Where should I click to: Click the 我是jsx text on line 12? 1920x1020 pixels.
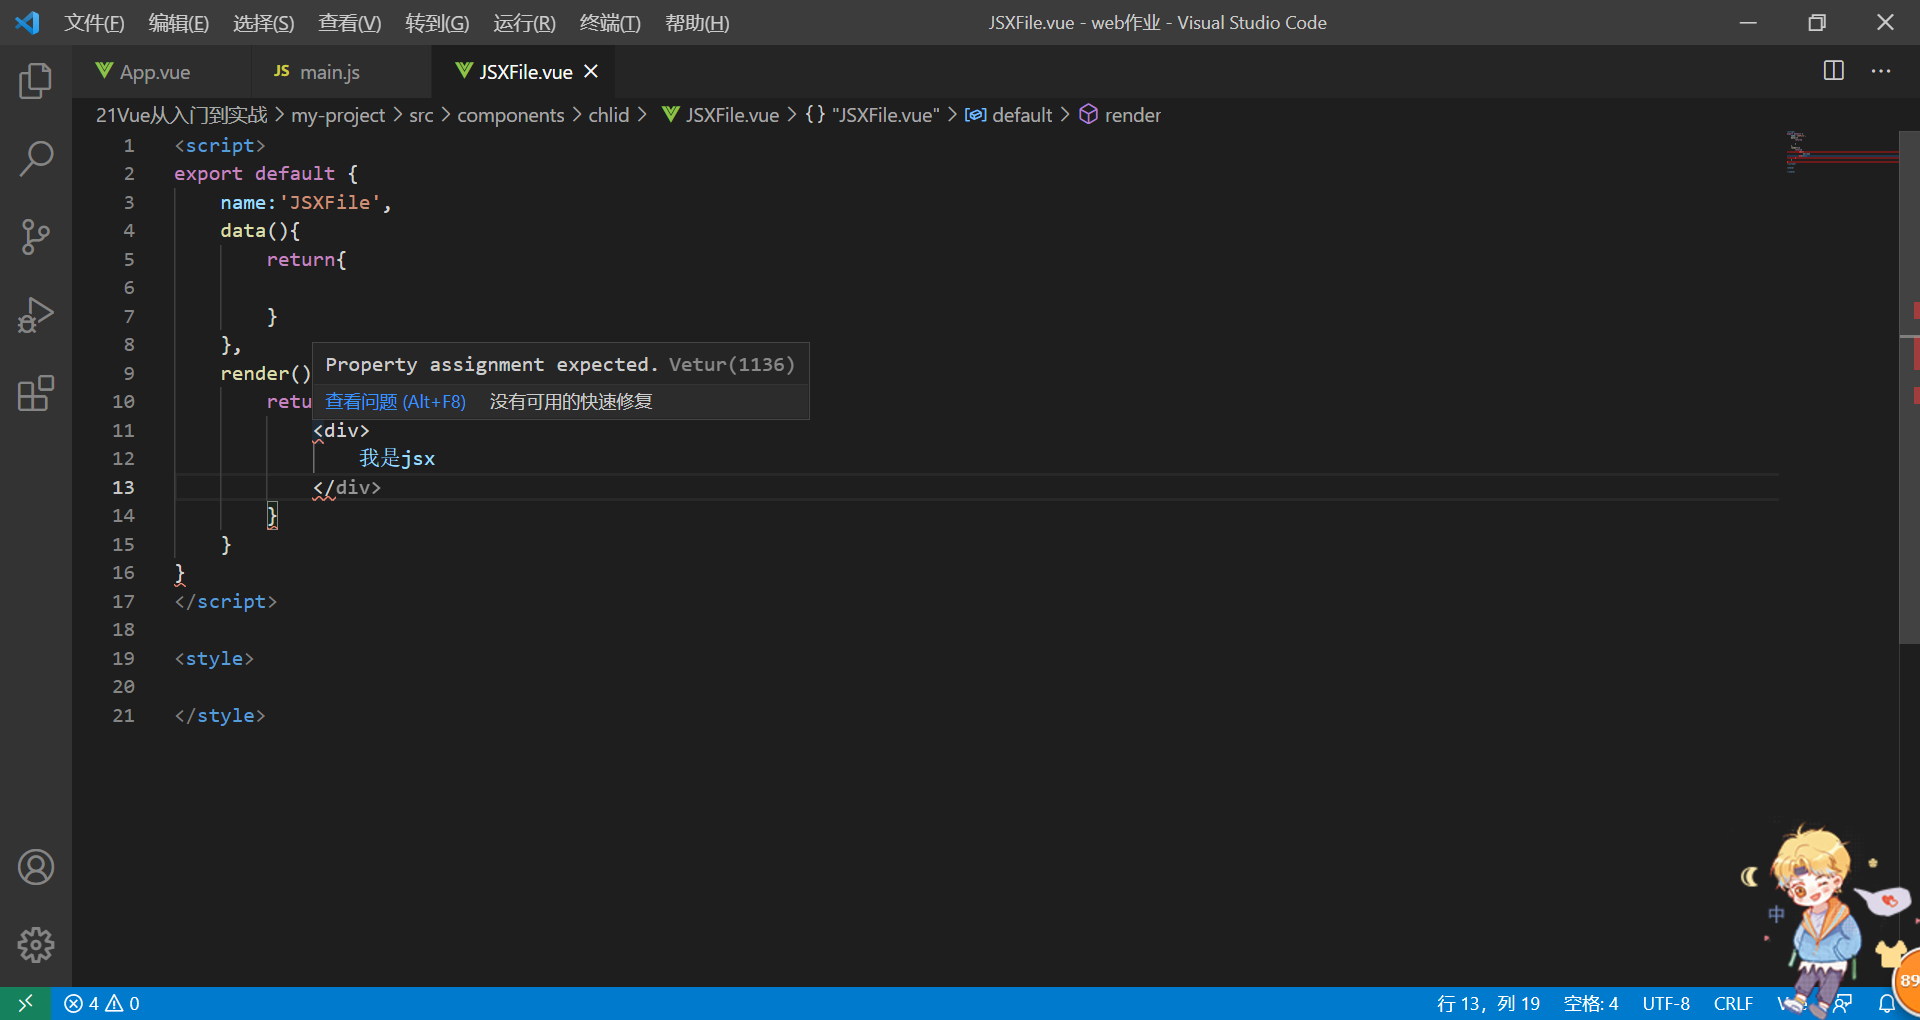tap(397, 458)
